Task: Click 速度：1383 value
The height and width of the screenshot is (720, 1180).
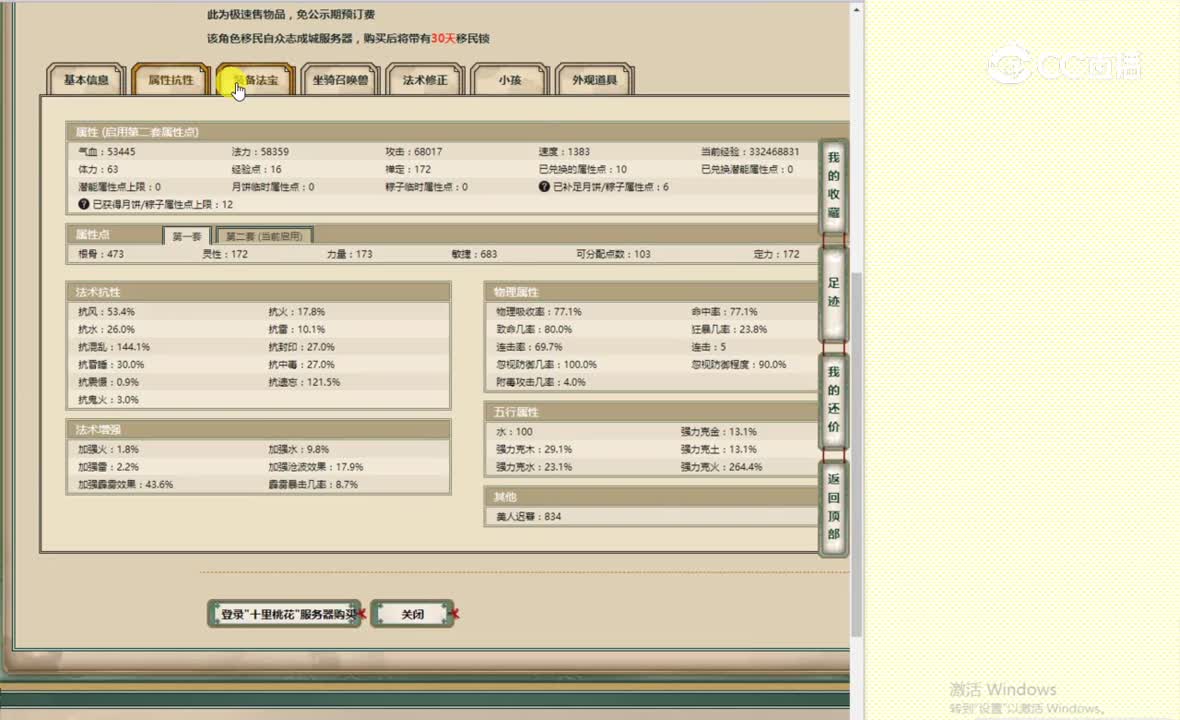Action: 564,151
